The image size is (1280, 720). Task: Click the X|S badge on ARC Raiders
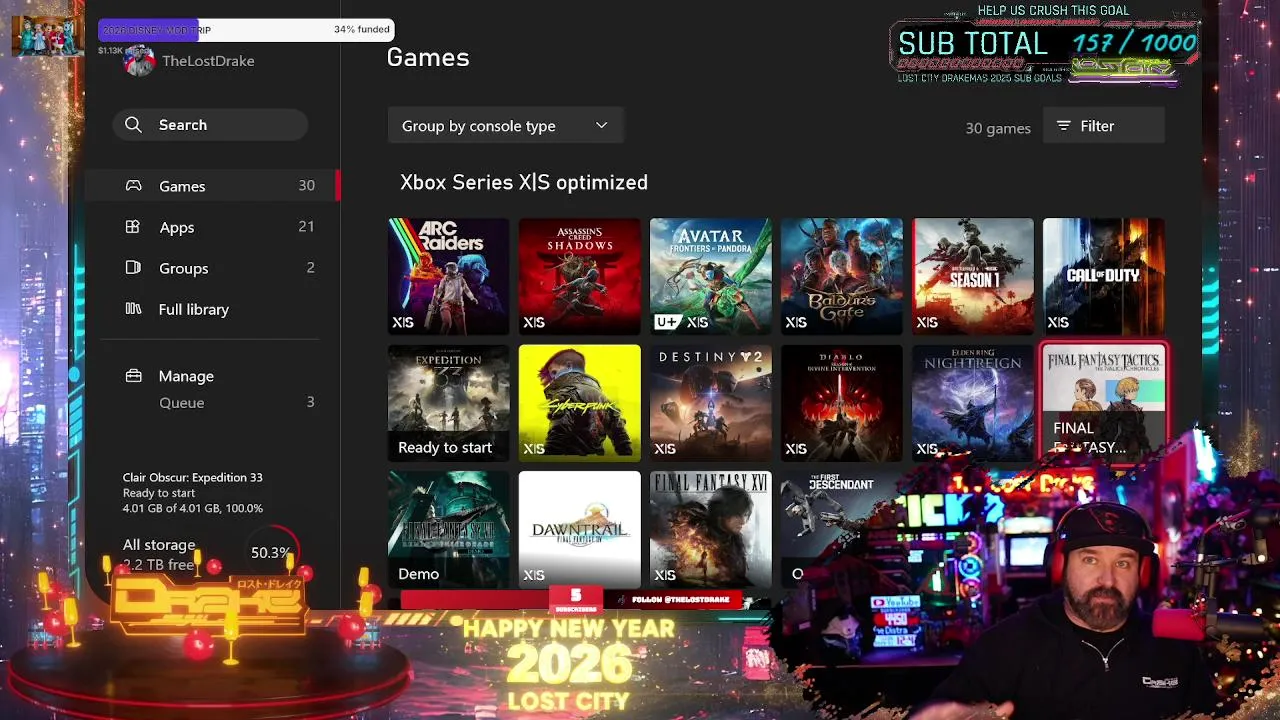[403, 322]
